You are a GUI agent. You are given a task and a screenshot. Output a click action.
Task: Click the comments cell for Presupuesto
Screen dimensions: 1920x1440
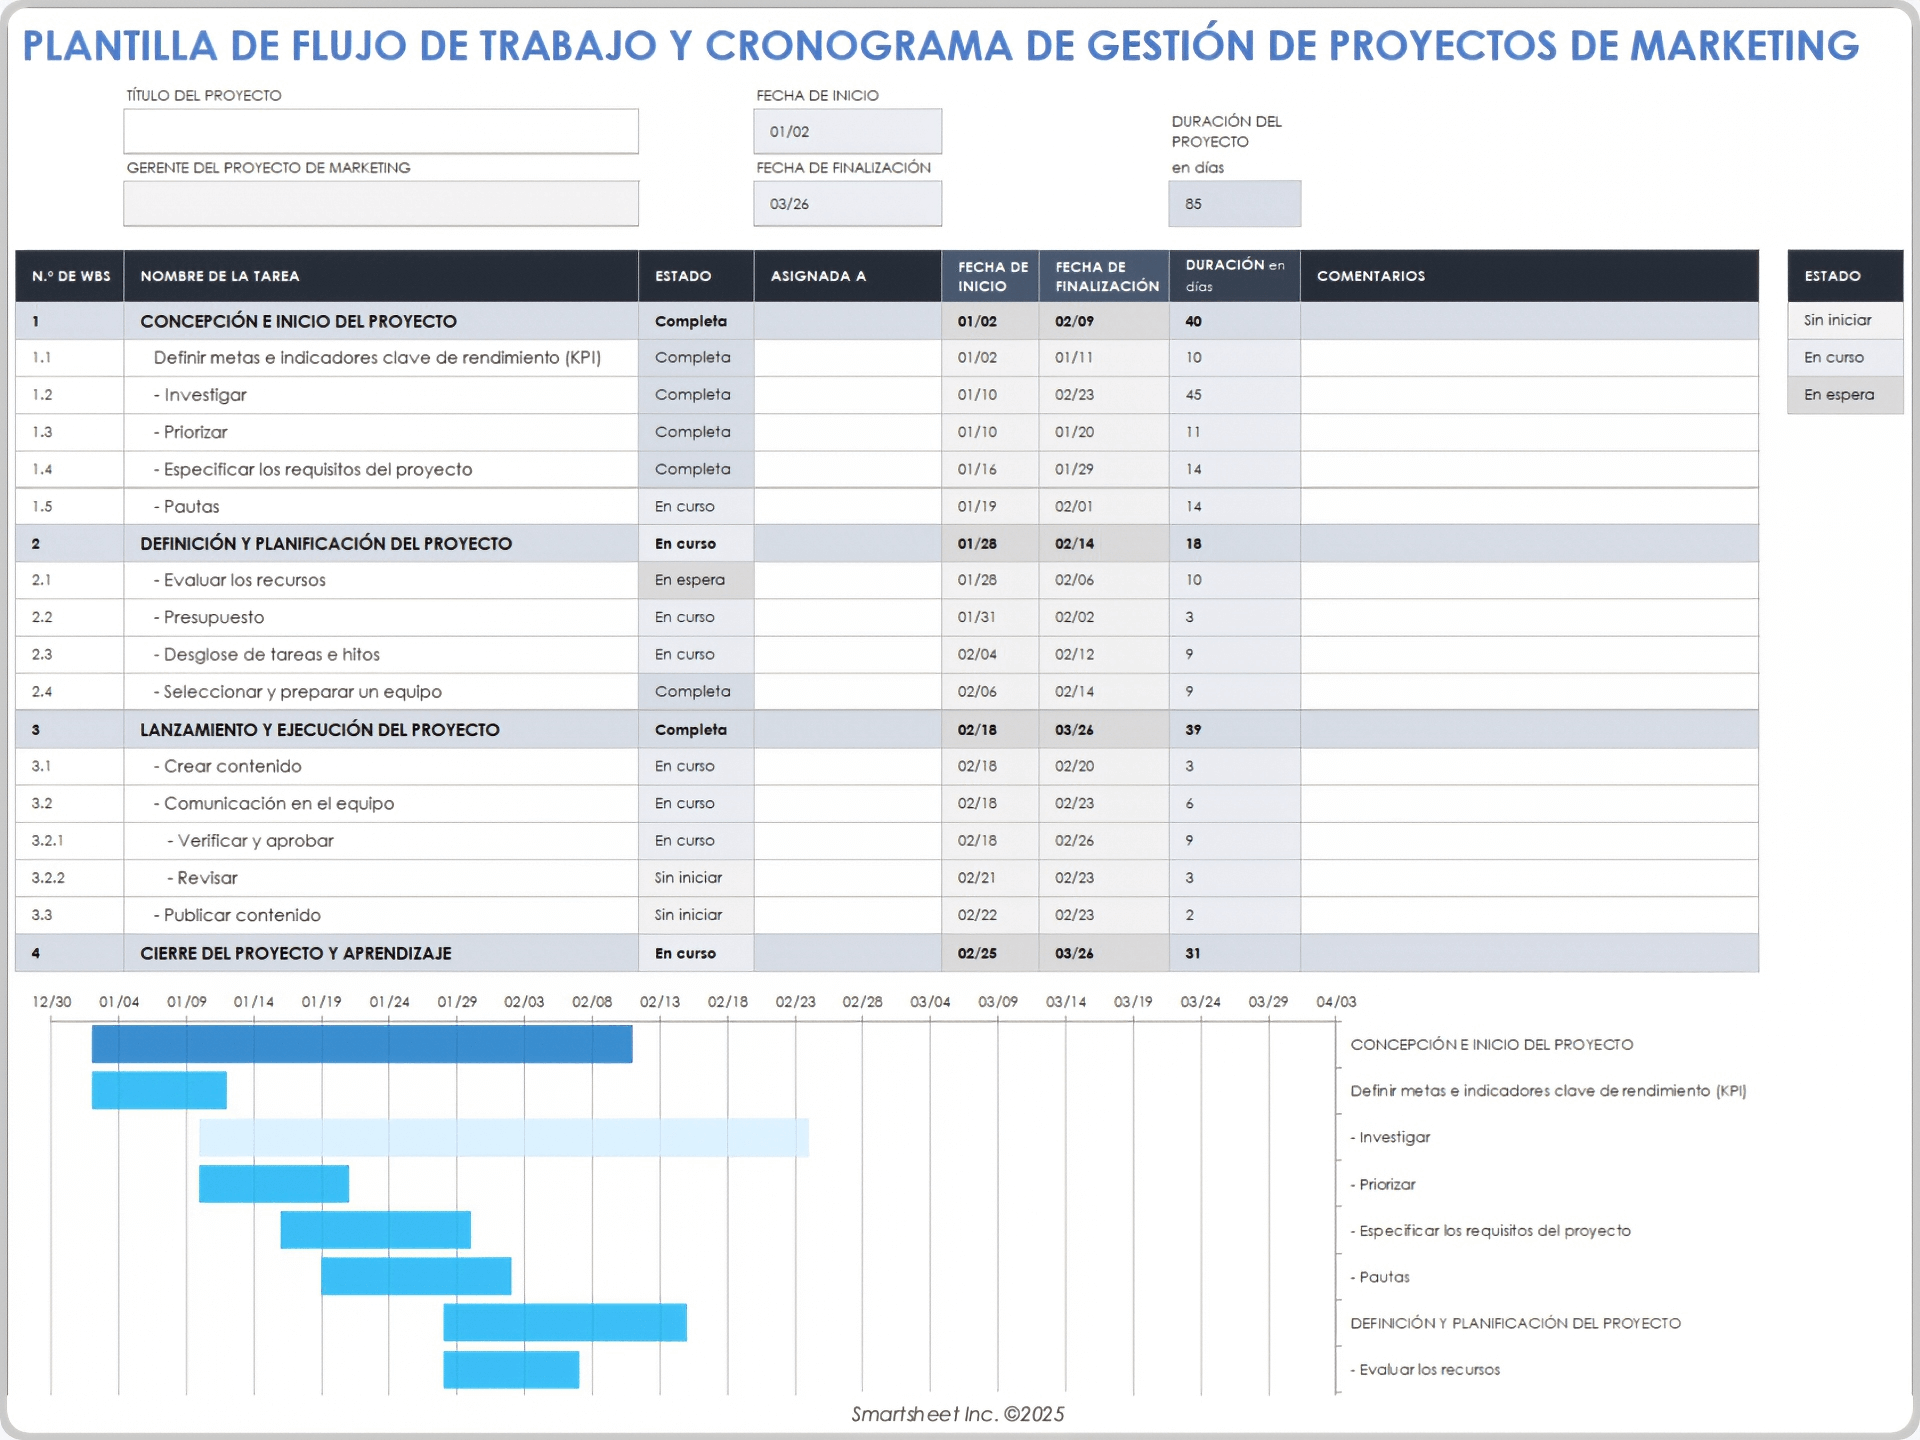click(1529, 617)
